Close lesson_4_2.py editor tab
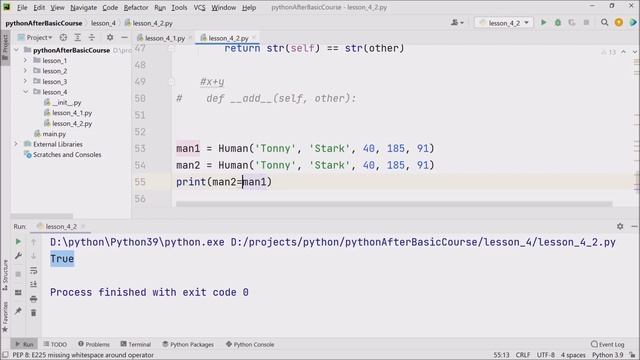The width and height of the screenshot is (640, 360). click(254, 38)
